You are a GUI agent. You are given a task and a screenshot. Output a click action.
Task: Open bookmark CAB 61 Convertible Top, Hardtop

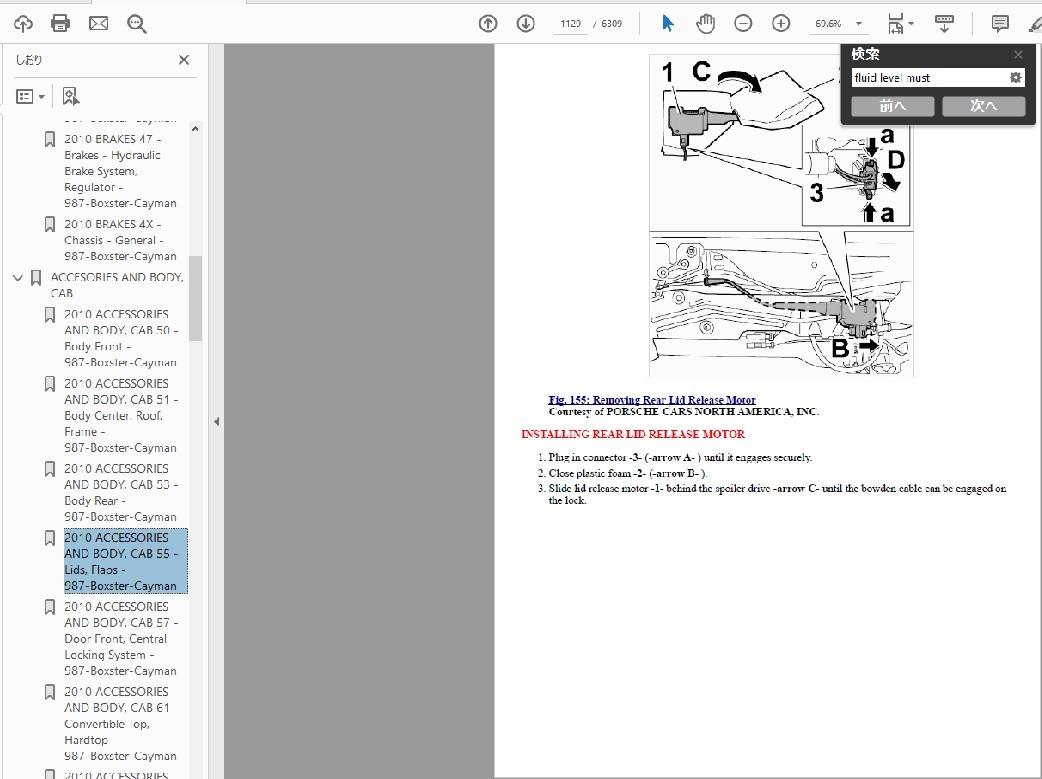[x=120, y=724]
